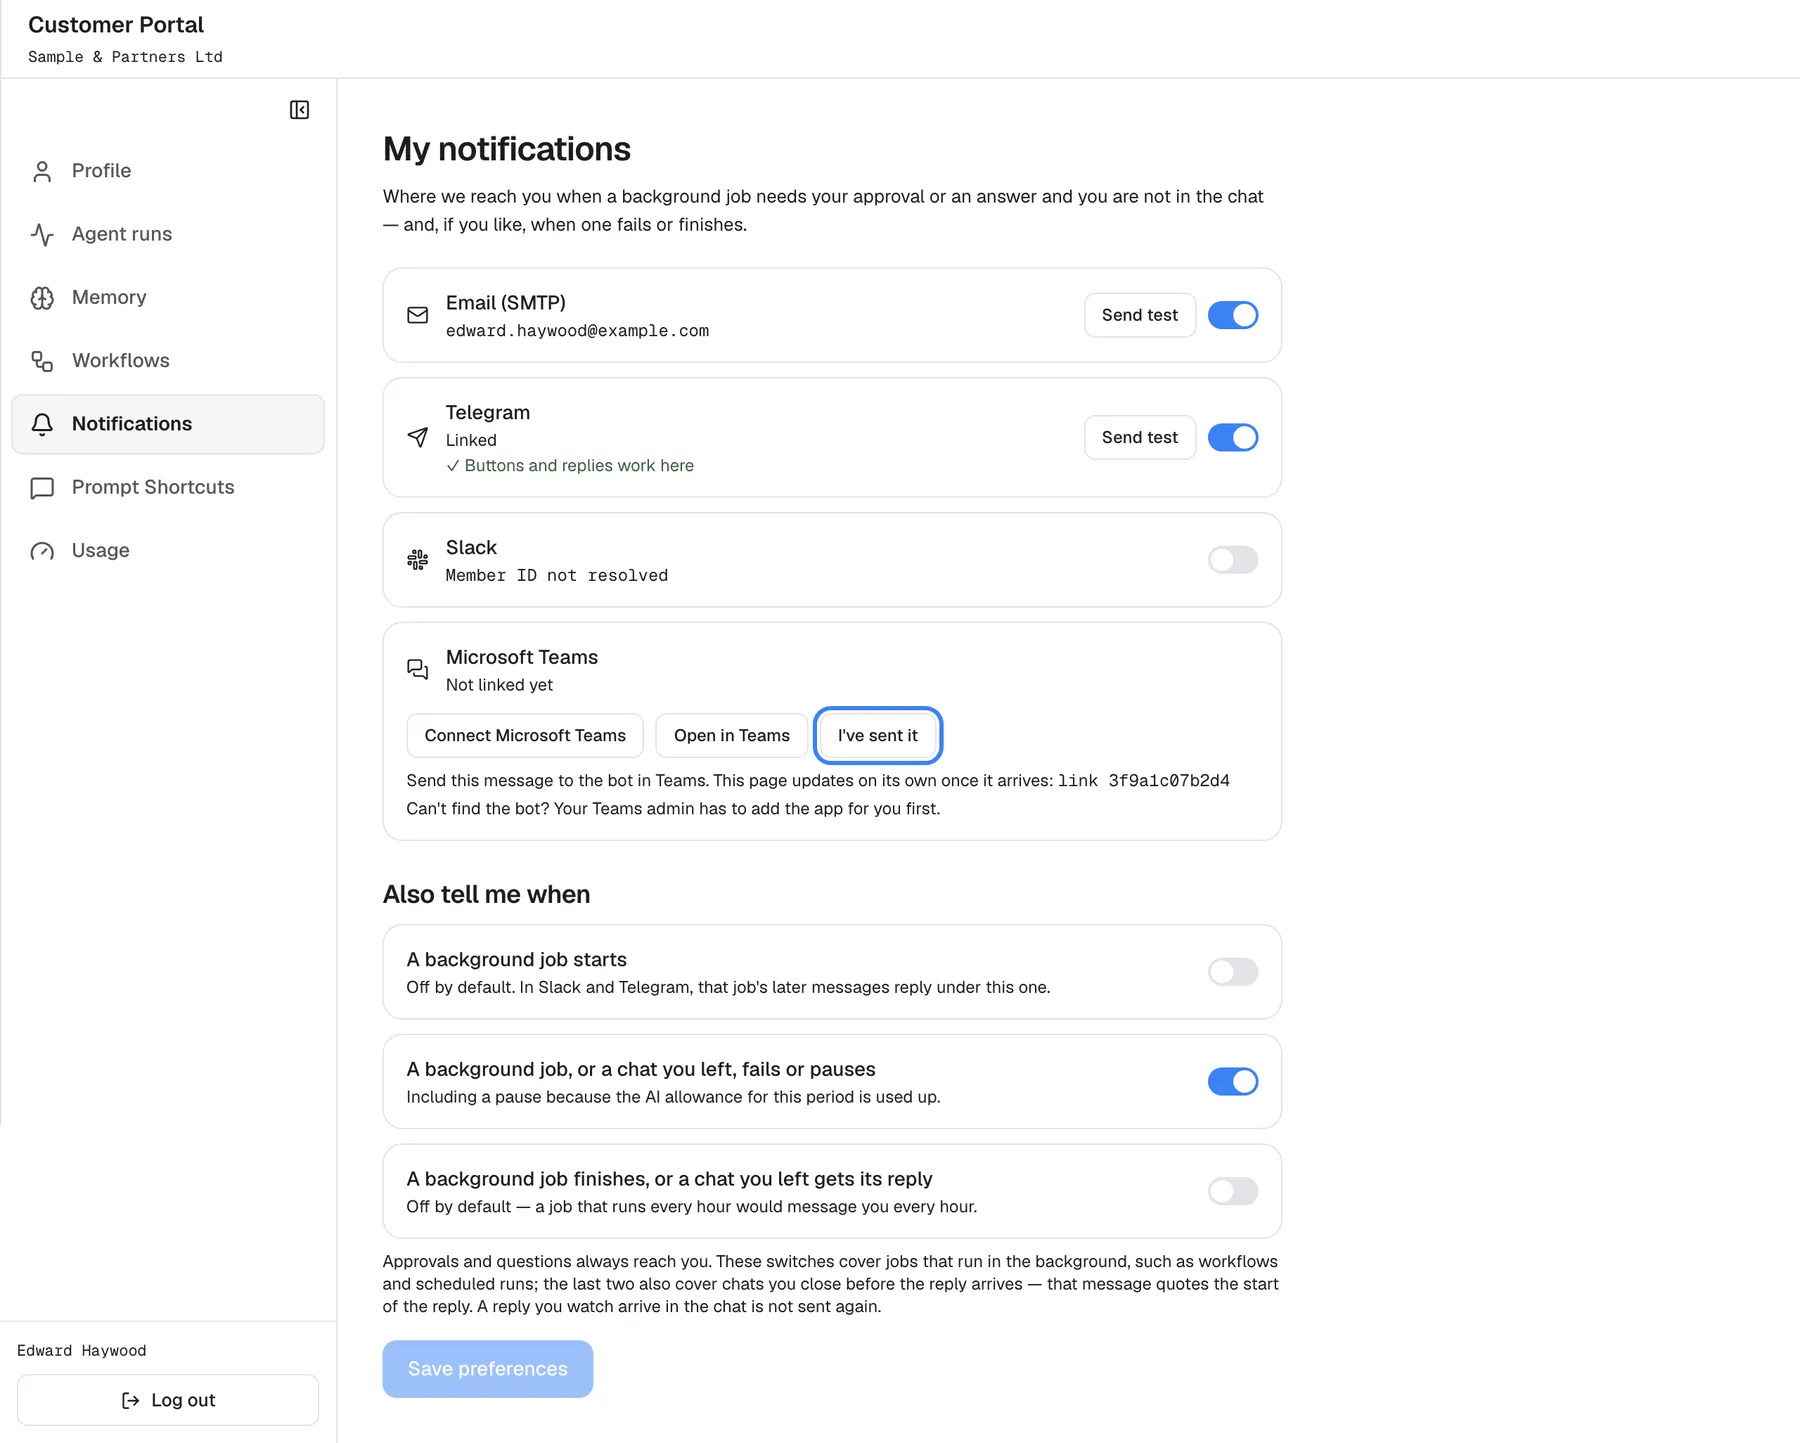The width and height of the screenshot is (1800, 1443).
Task: Click the Memory brain icon
Action: point(42,298)
